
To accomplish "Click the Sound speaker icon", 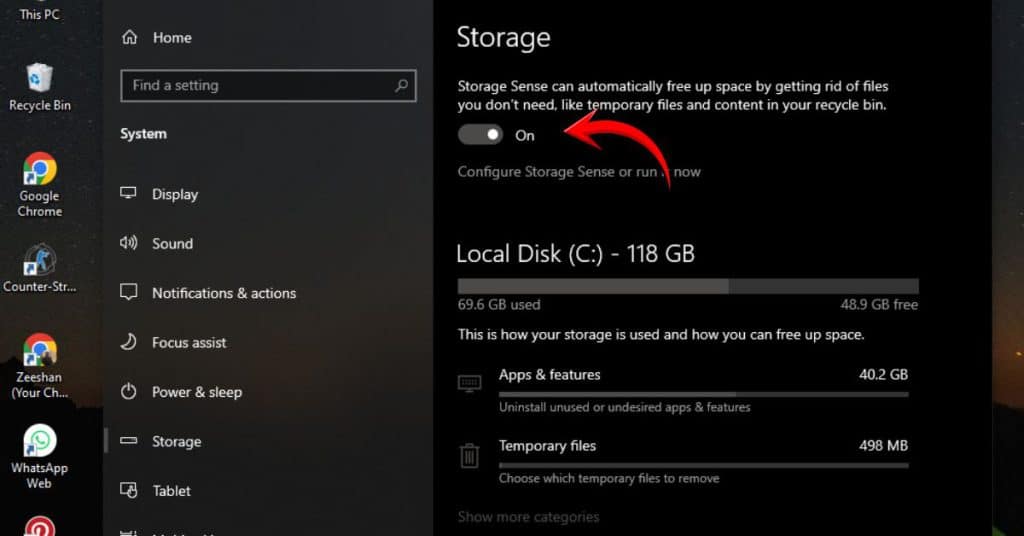I will (129, 243).
